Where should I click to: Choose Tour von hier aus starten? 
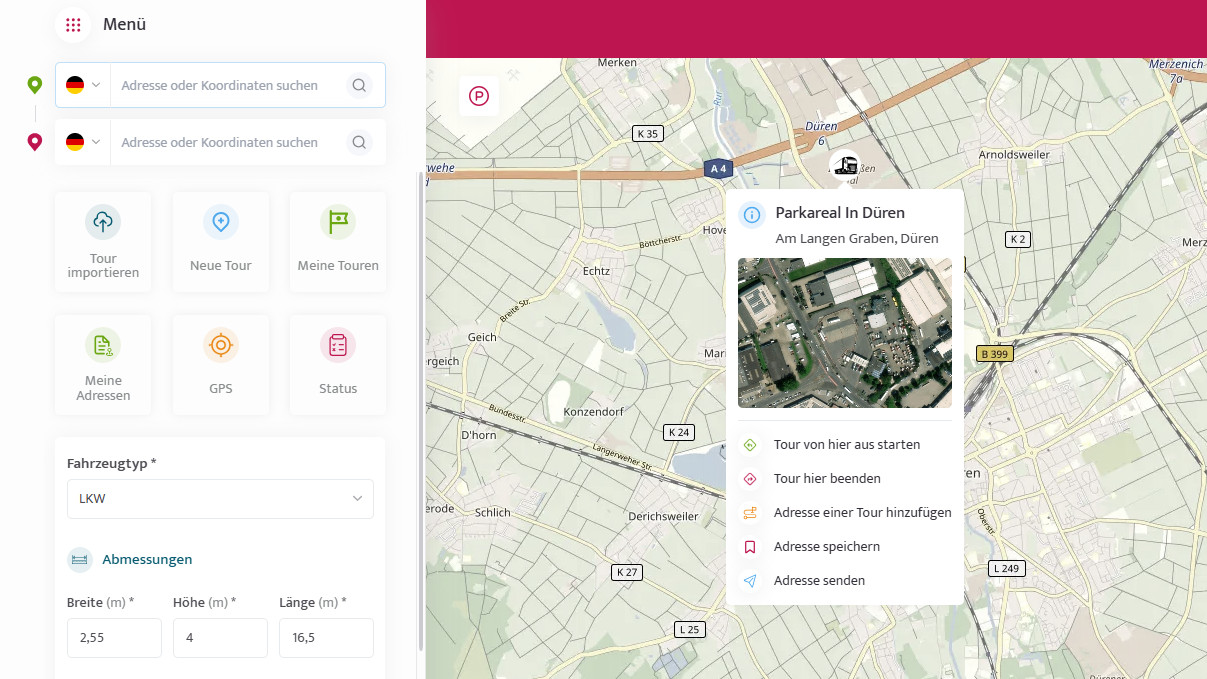[845, 444]
